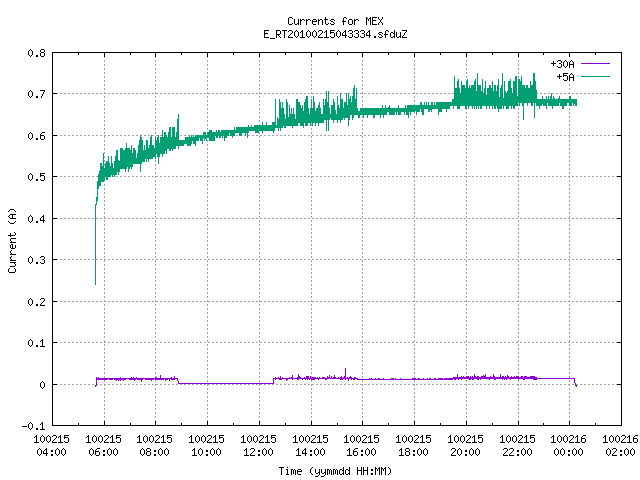This screenshot has height=480, width=640.
Task: Click the y-axis tick label '0.5'
Action: [x=36, y=177]
